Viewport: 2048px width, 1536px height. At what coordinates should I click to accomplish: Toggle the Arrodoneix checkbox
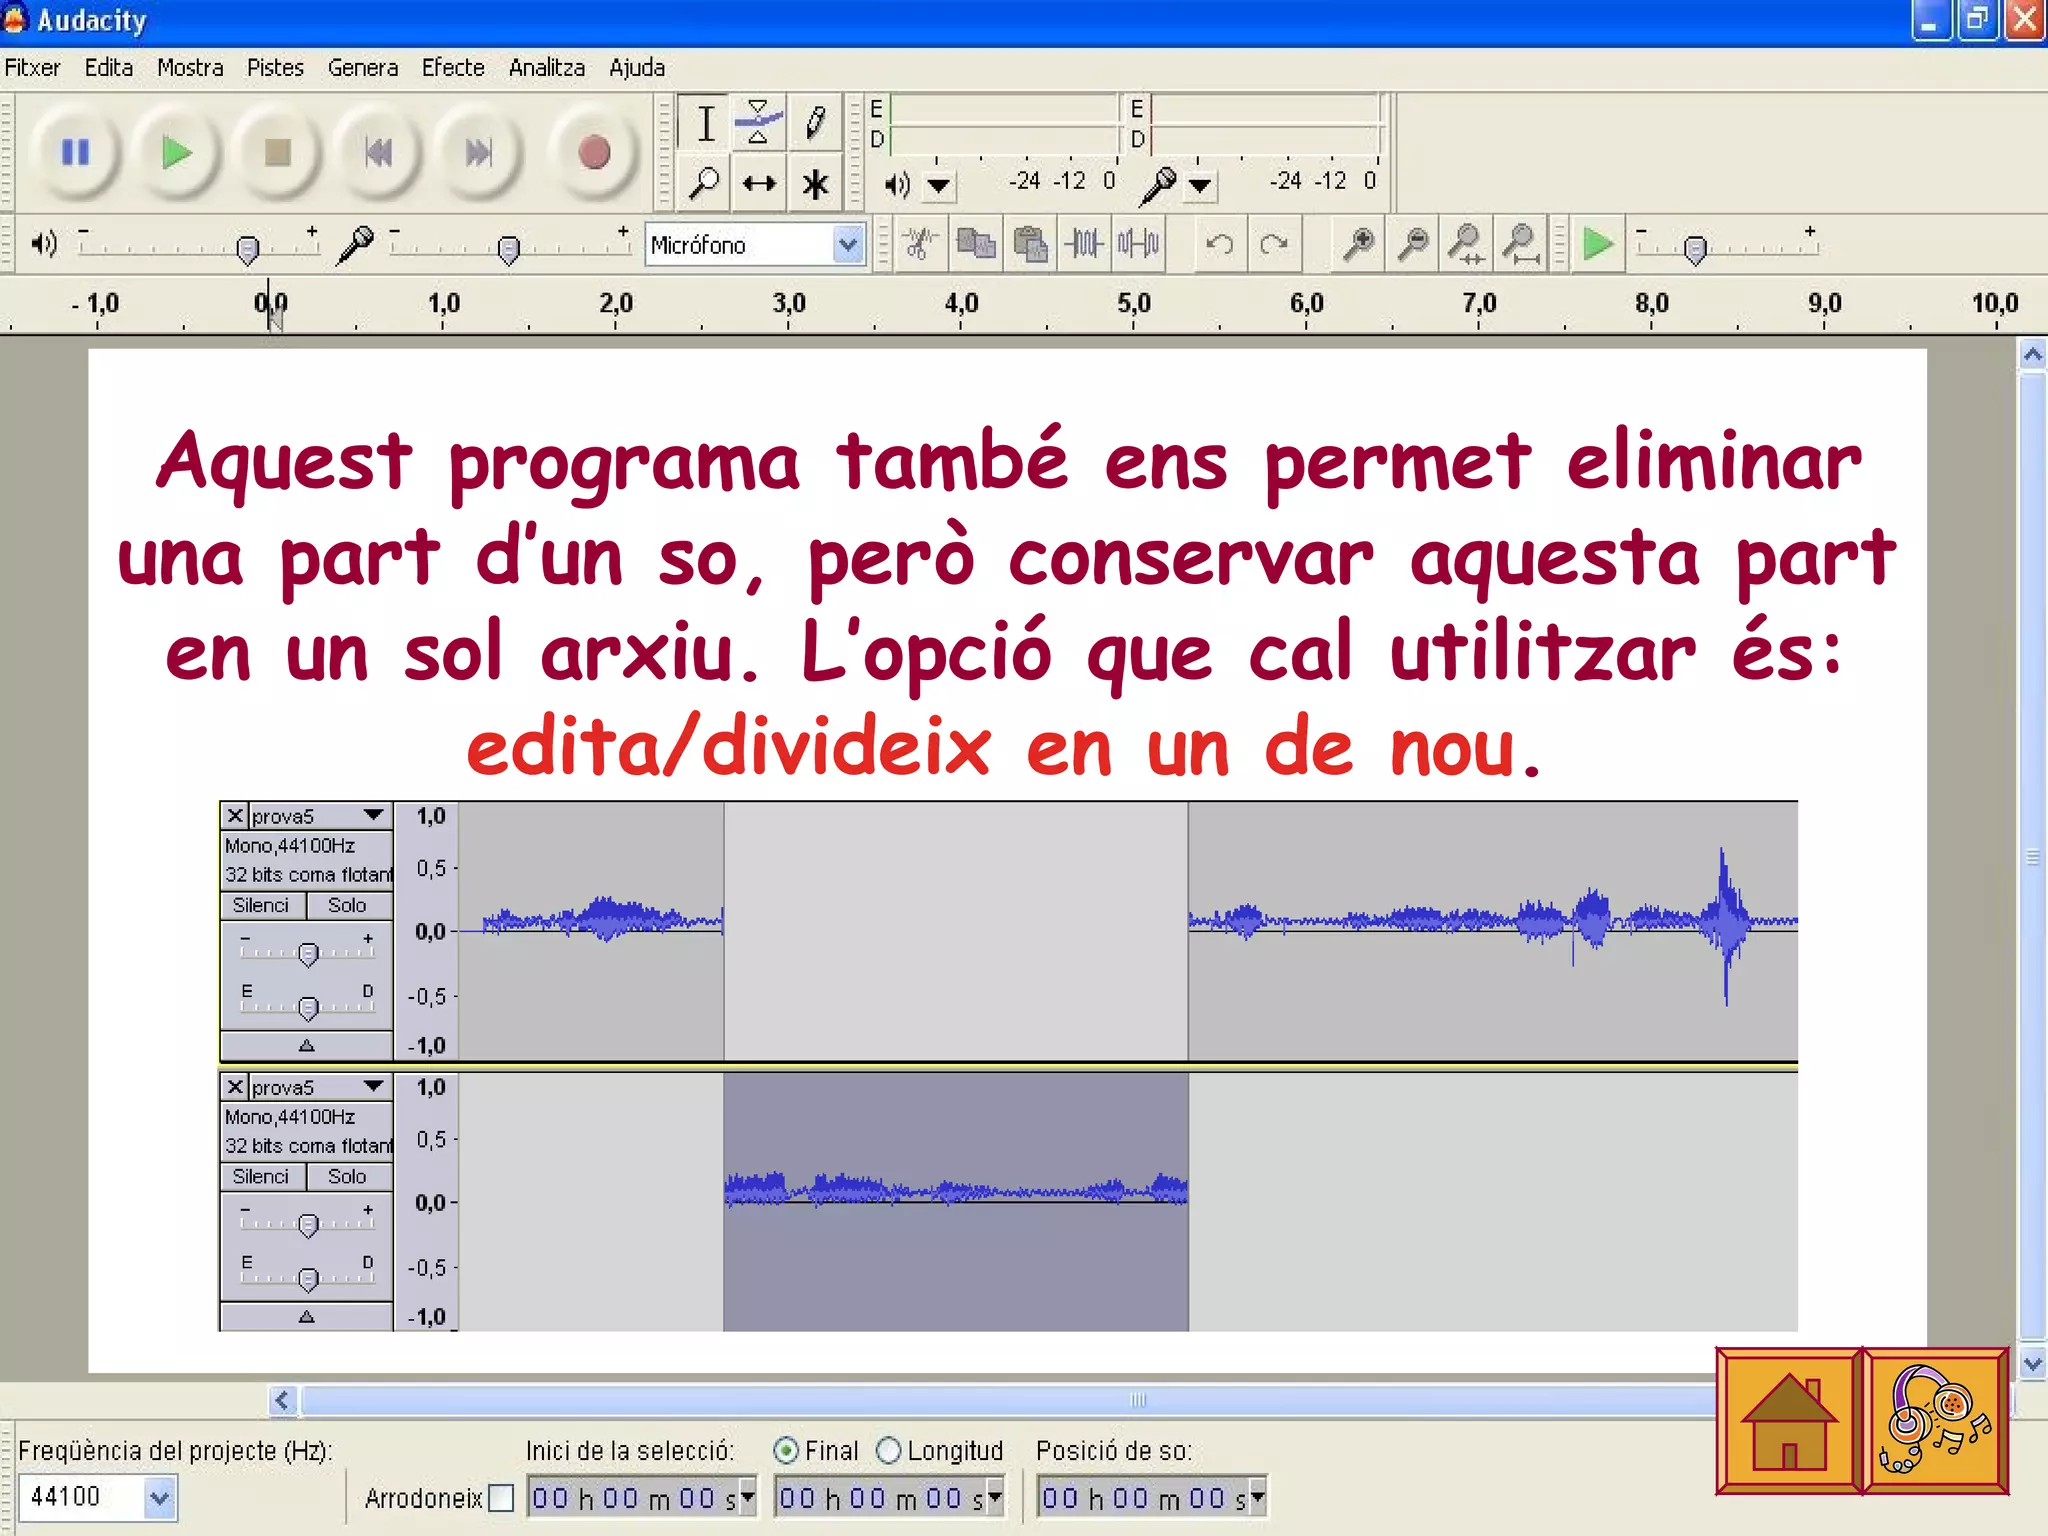pyautogui.click(x=501, y=1498)
